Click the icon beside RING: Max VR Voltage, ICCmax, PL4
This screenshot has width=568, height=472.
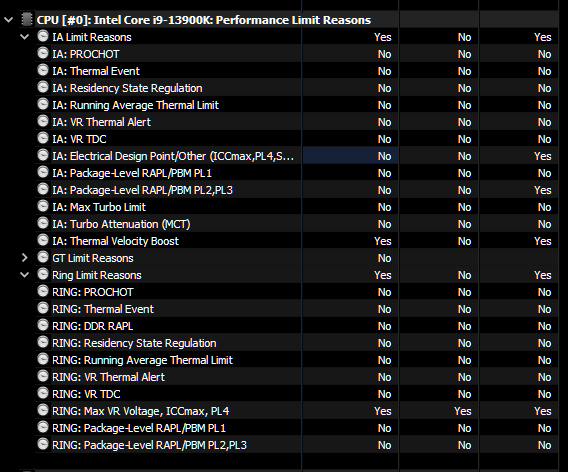point(43,411)
